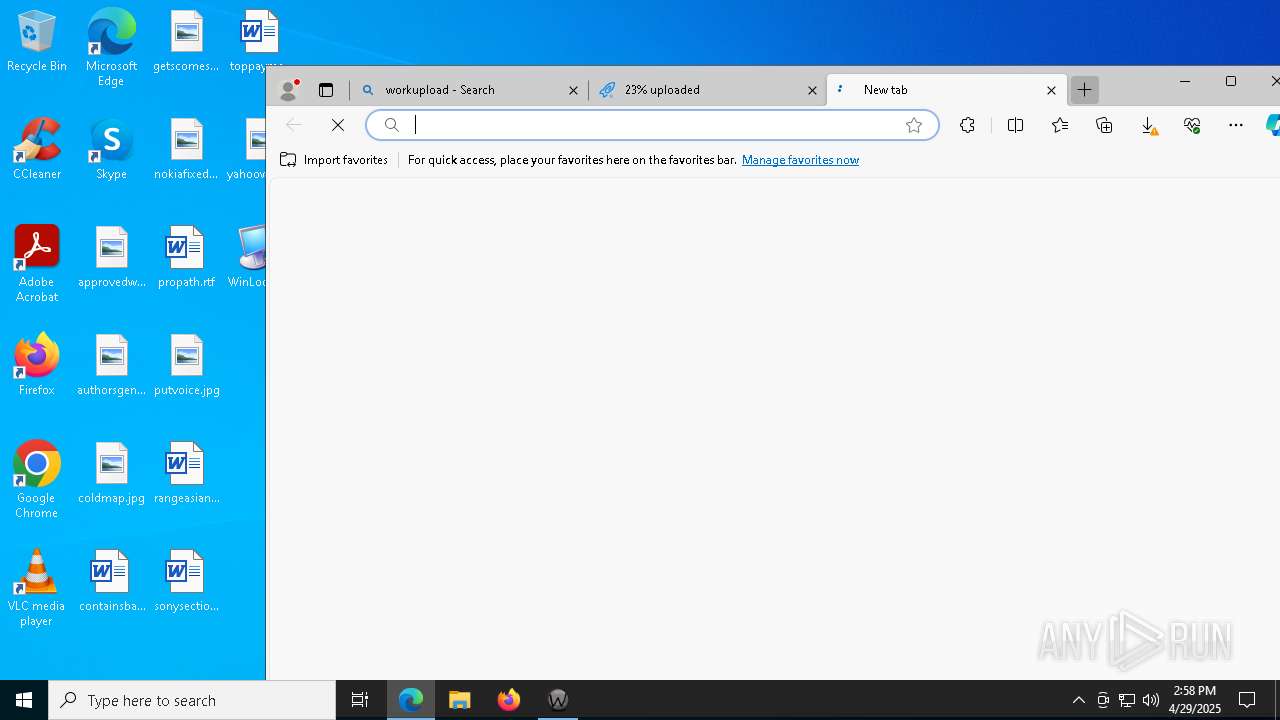The image size is (1280, 720).
Task: Open volume speaker tray icon
Action: click(x=1151, y=700)
